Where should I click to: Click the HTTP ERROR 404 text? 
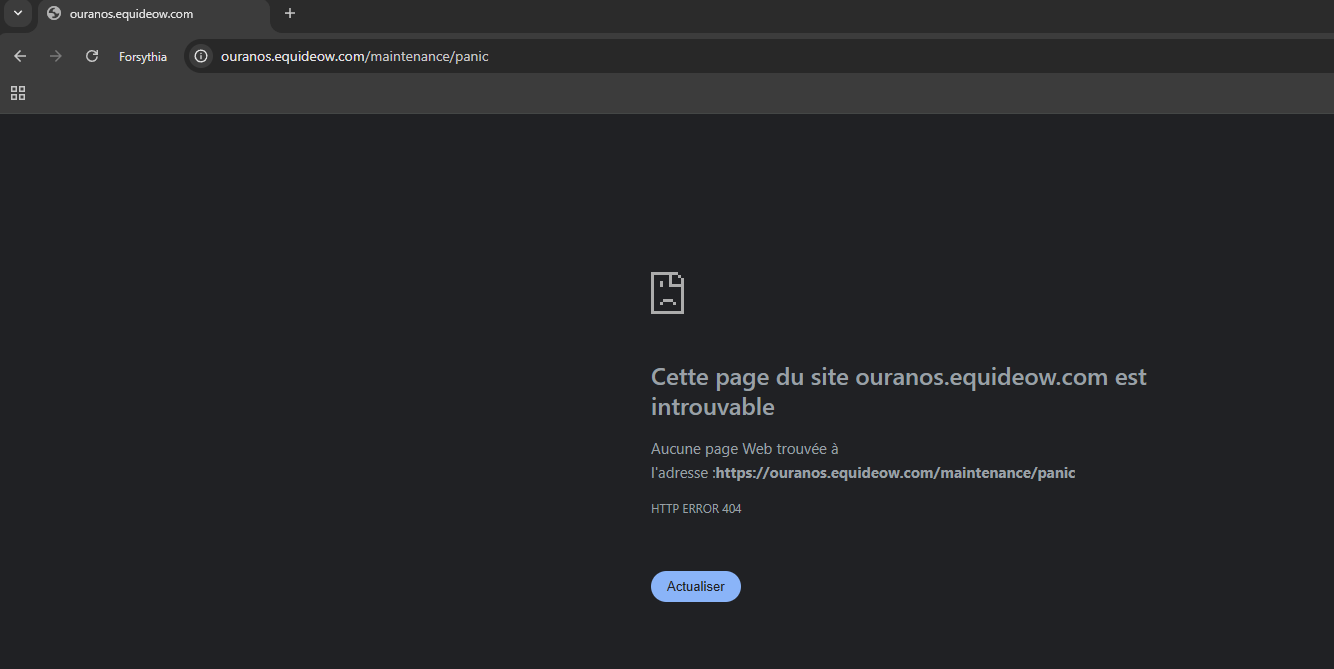pyautogui.click(x=696, y=509)
